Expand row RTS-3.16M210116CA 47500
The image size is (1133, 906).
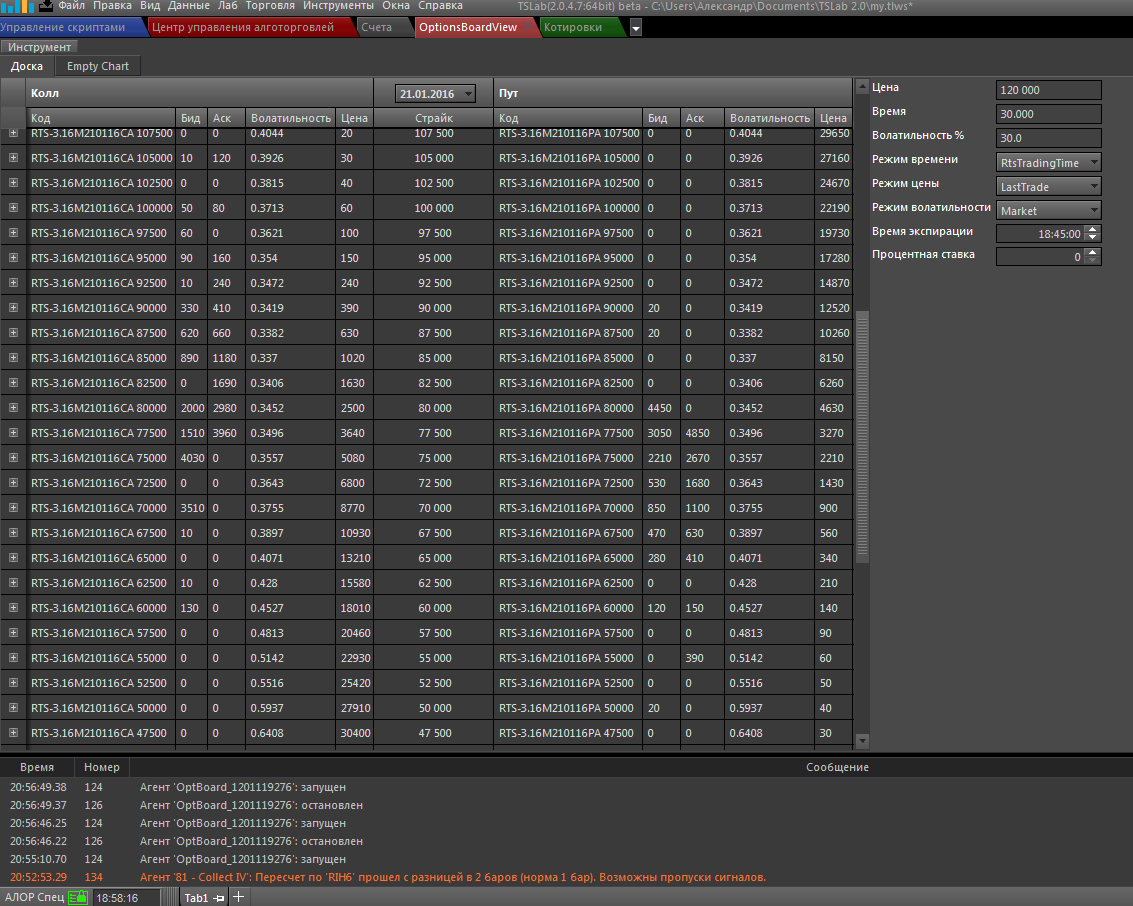click(x=13, y=733)
